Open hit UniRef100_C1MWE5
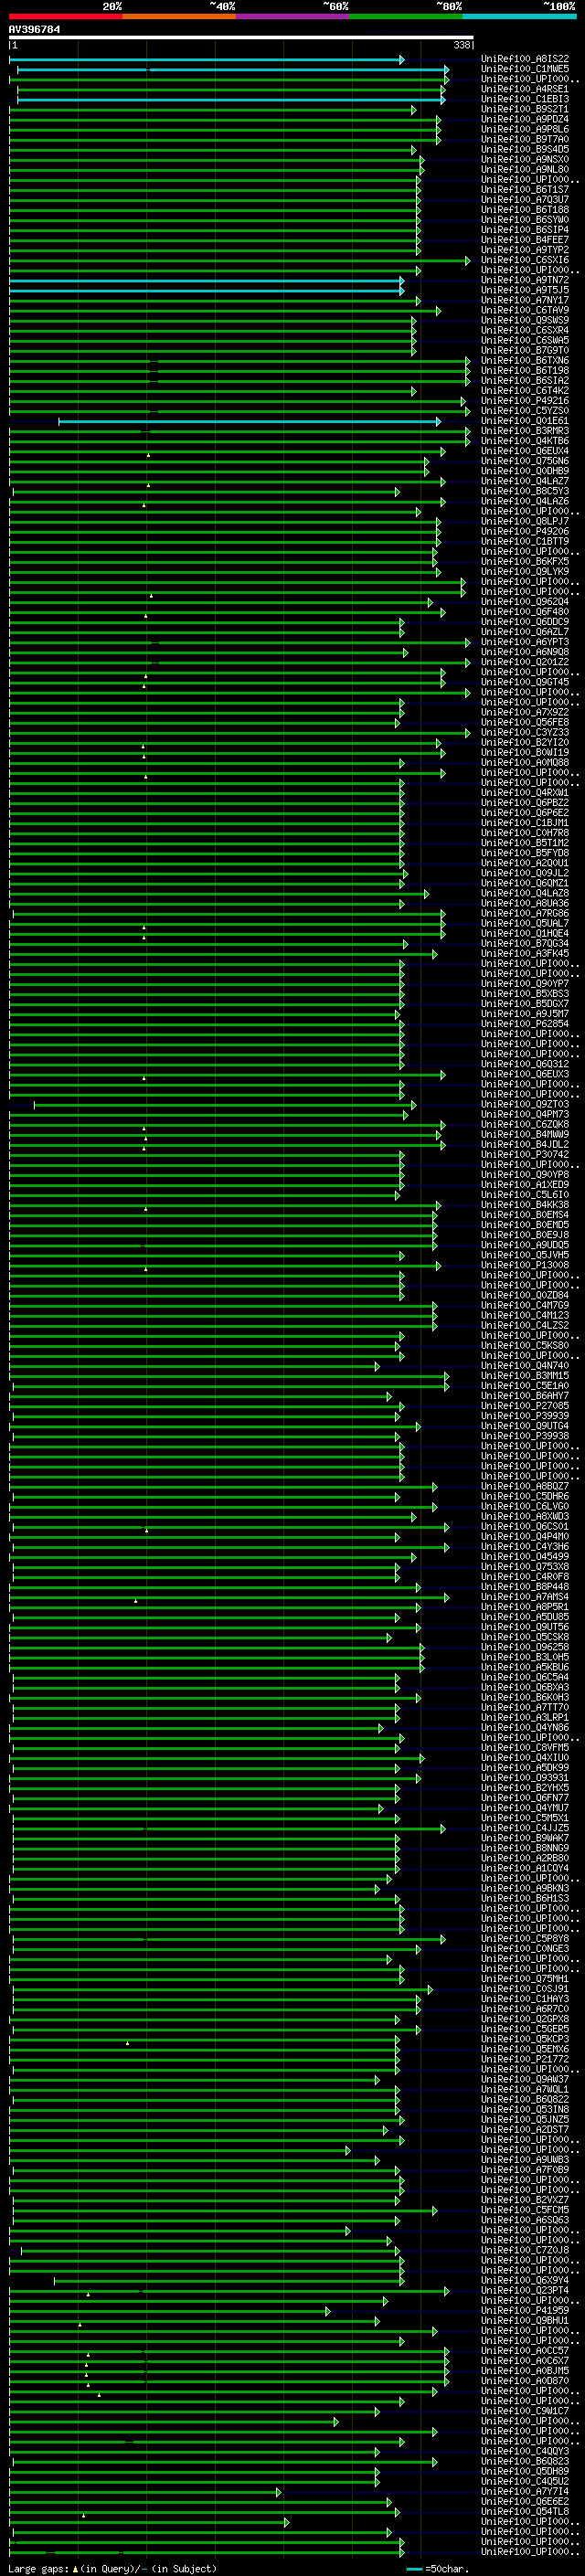Viewport: 585px width, 2576px height. point(525,69)
